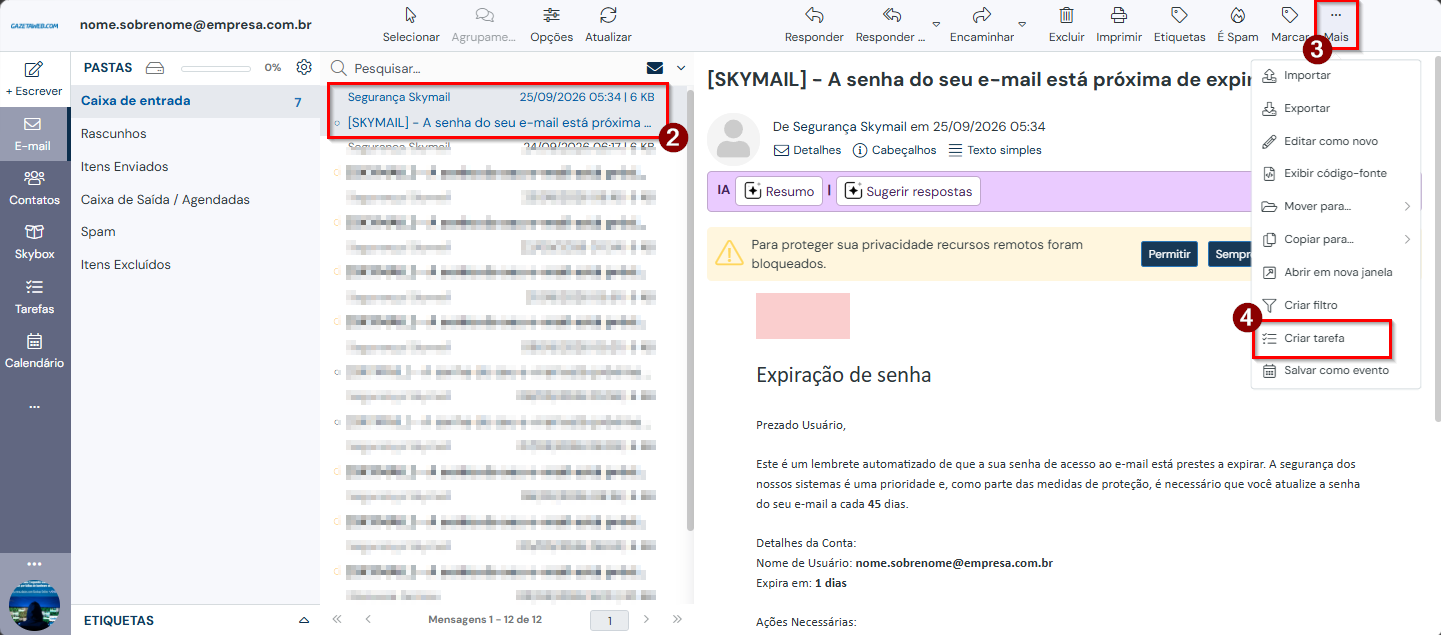Click Responder a todos icon

[891, 15]
